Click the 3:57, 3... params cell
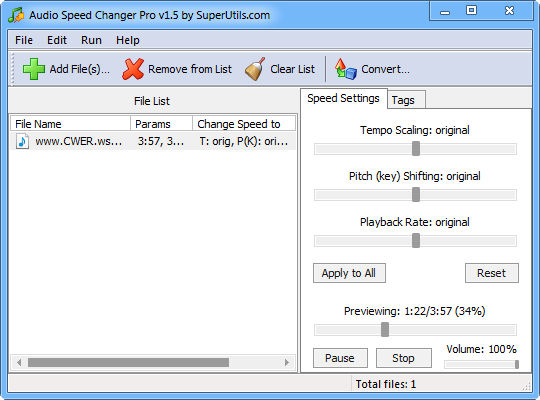 [x=160, y=142]
